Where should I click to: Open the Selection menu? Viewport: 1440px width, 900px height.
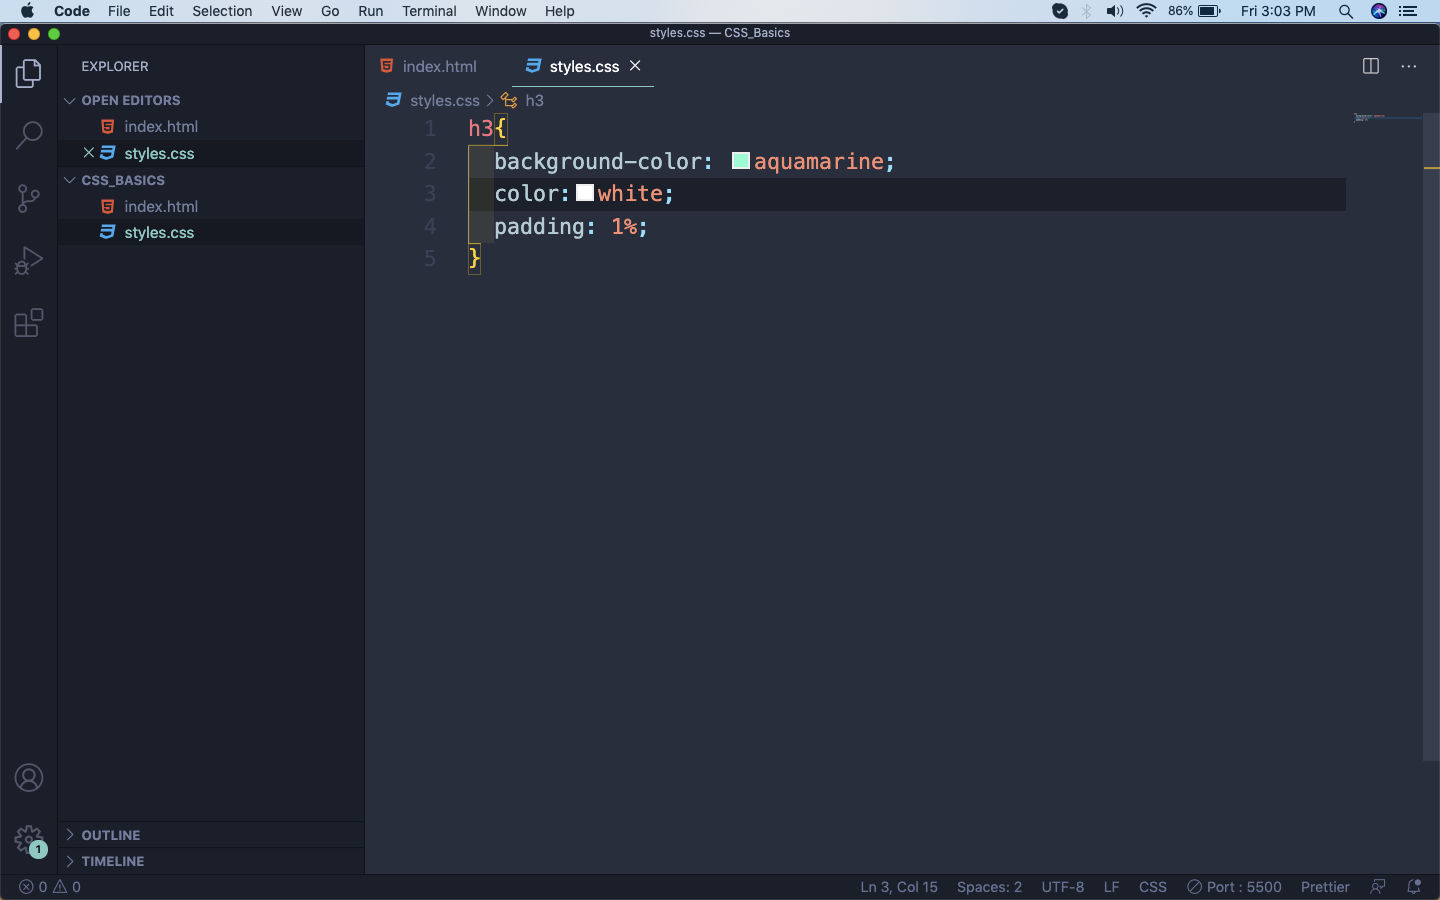222,11
